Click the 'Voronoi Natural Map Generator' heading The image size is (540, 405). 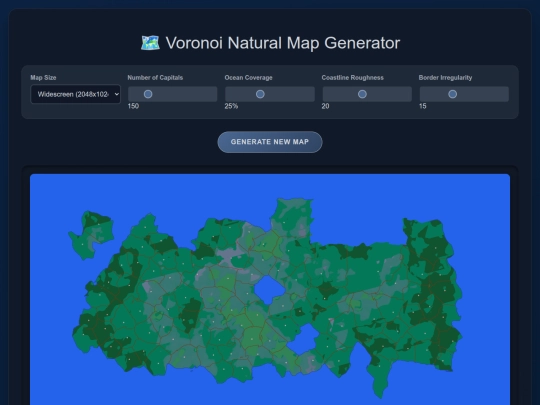click(x=270, y=43)
